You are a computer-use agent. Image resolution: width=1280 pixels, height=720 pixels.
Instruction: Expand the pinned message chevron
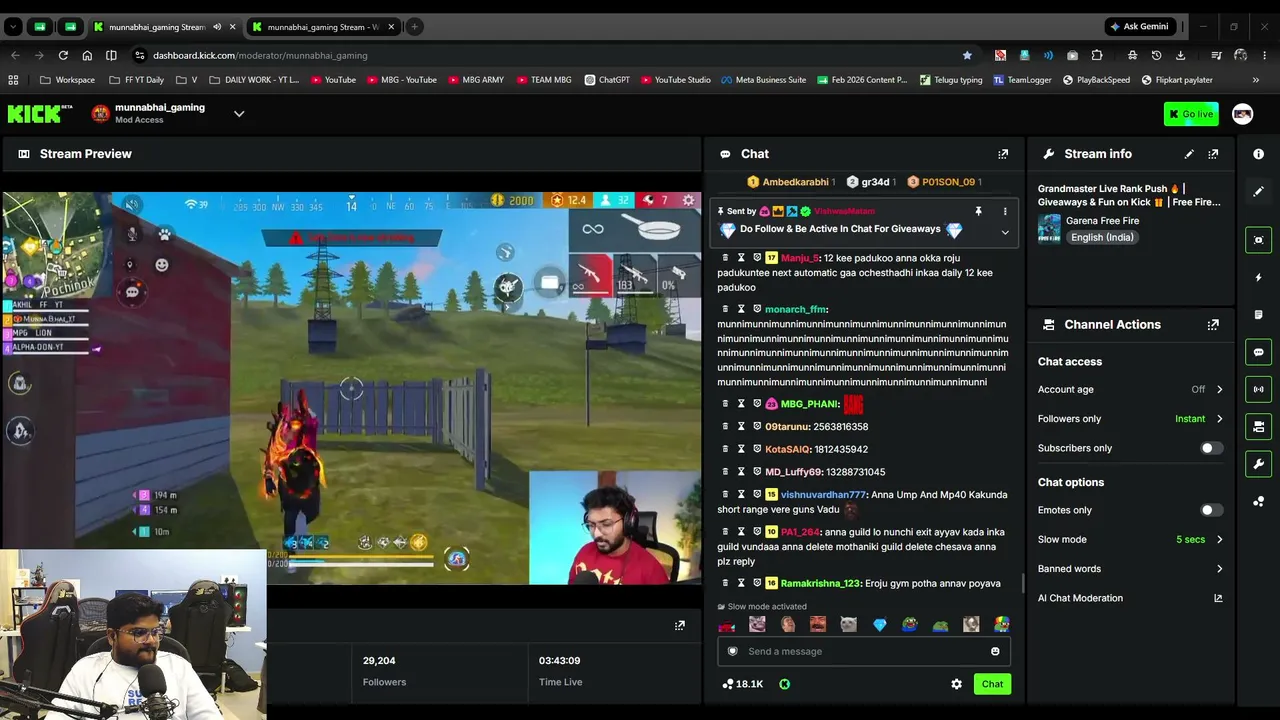1005,232
